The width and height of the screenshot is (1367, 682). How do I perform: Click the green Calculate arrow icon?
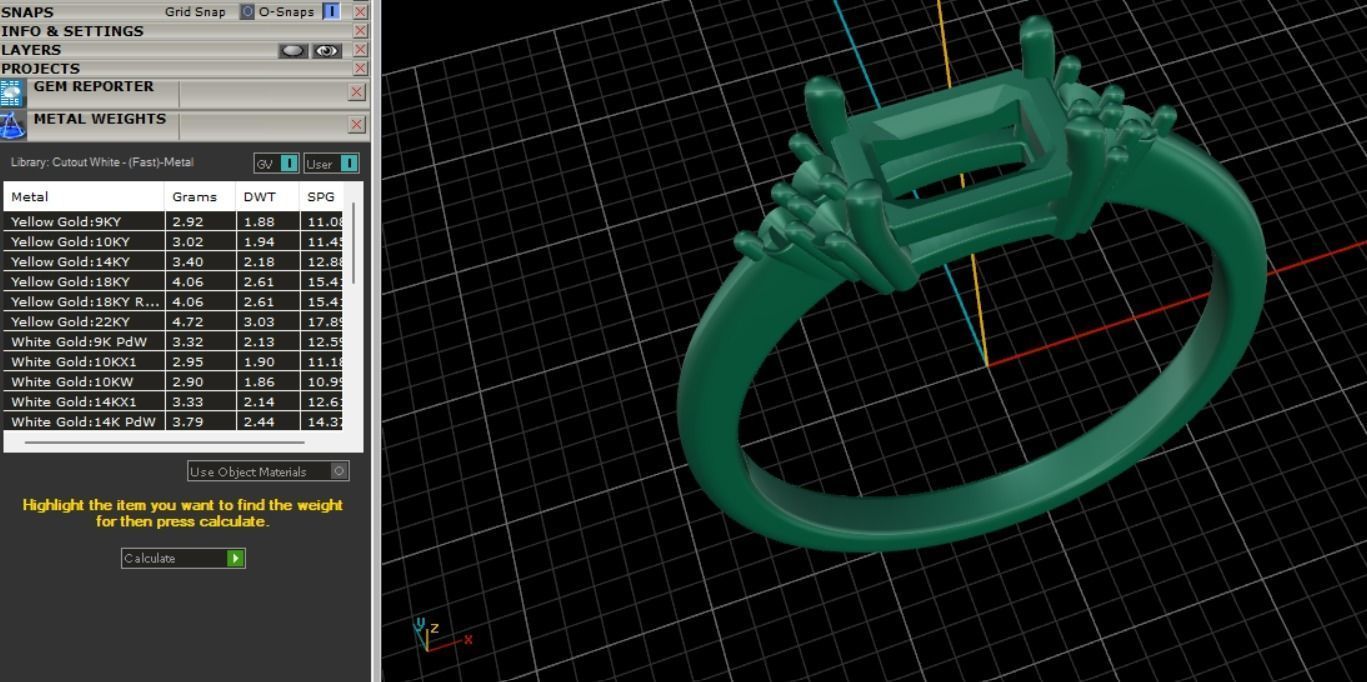tap(235, 558)
